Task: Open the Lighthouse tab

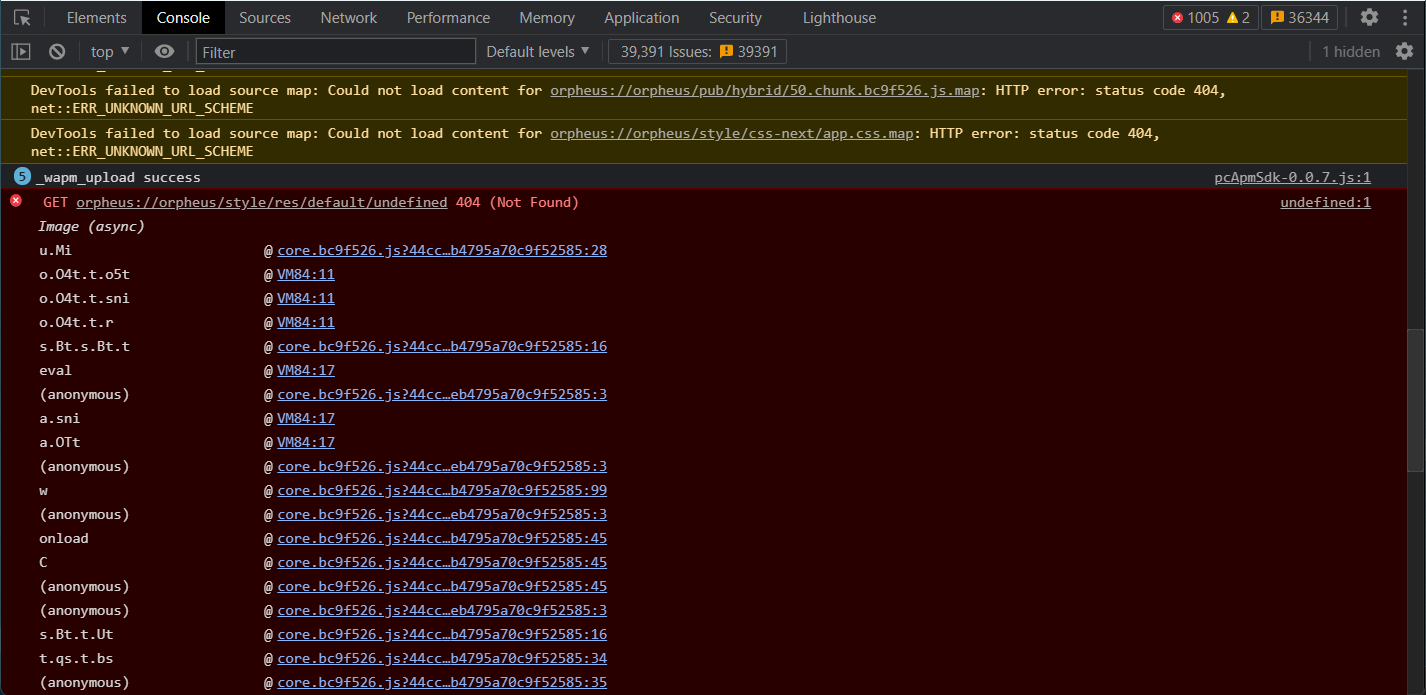Action: pyautogui.click(x=839, y=17)
